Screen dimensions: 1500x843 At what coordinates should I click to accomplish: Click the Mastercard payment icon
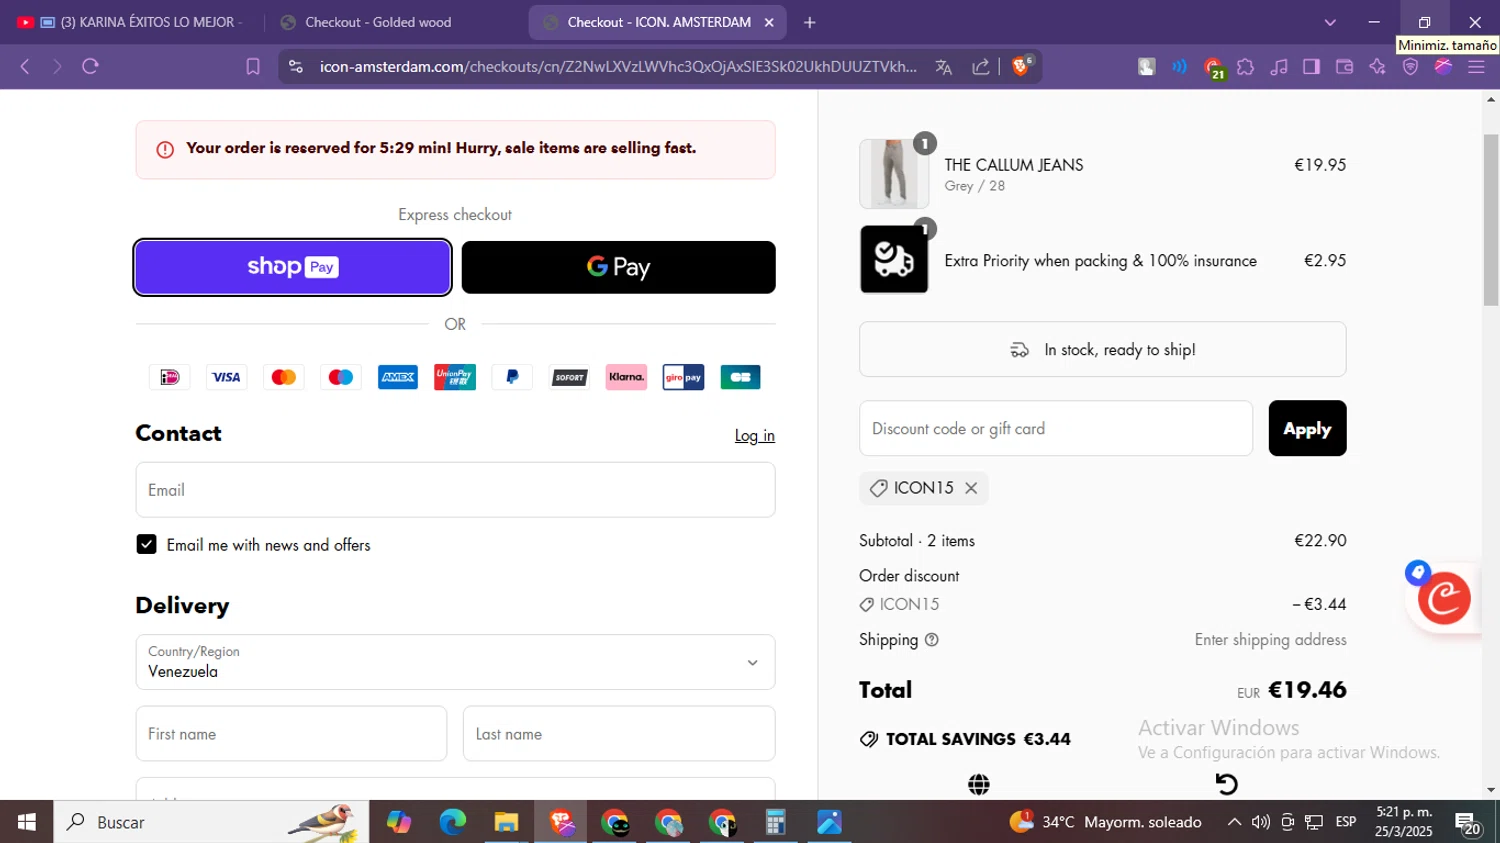pos(283,377)
